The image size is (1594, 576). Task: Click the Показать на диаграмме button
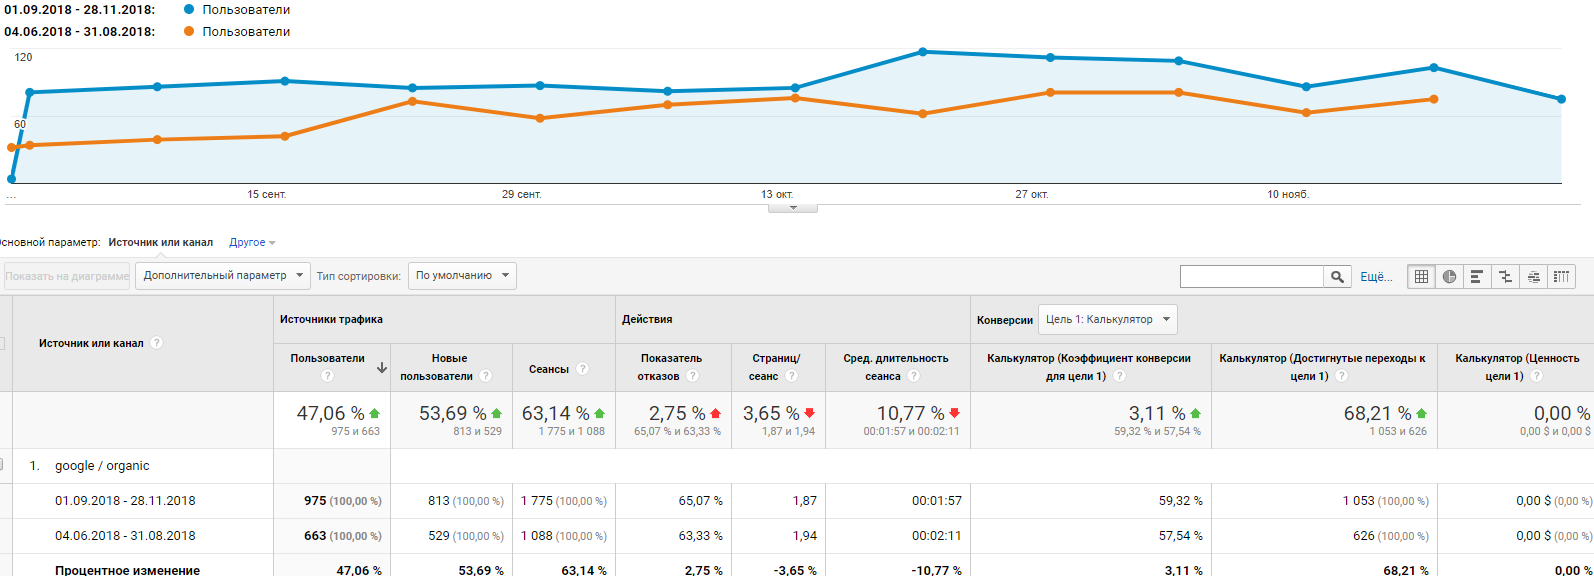coord(67,276)
